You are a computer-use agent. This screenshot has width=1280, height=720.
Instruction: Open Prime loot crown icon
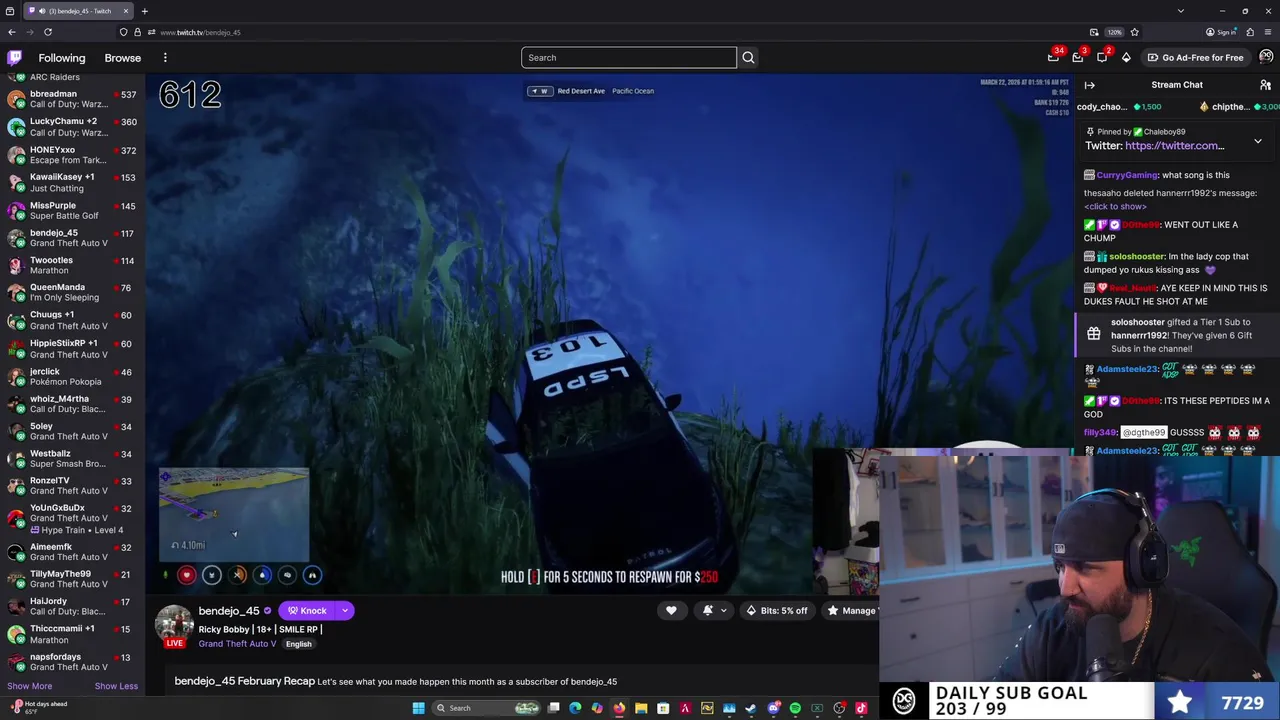click(1054, 57)
